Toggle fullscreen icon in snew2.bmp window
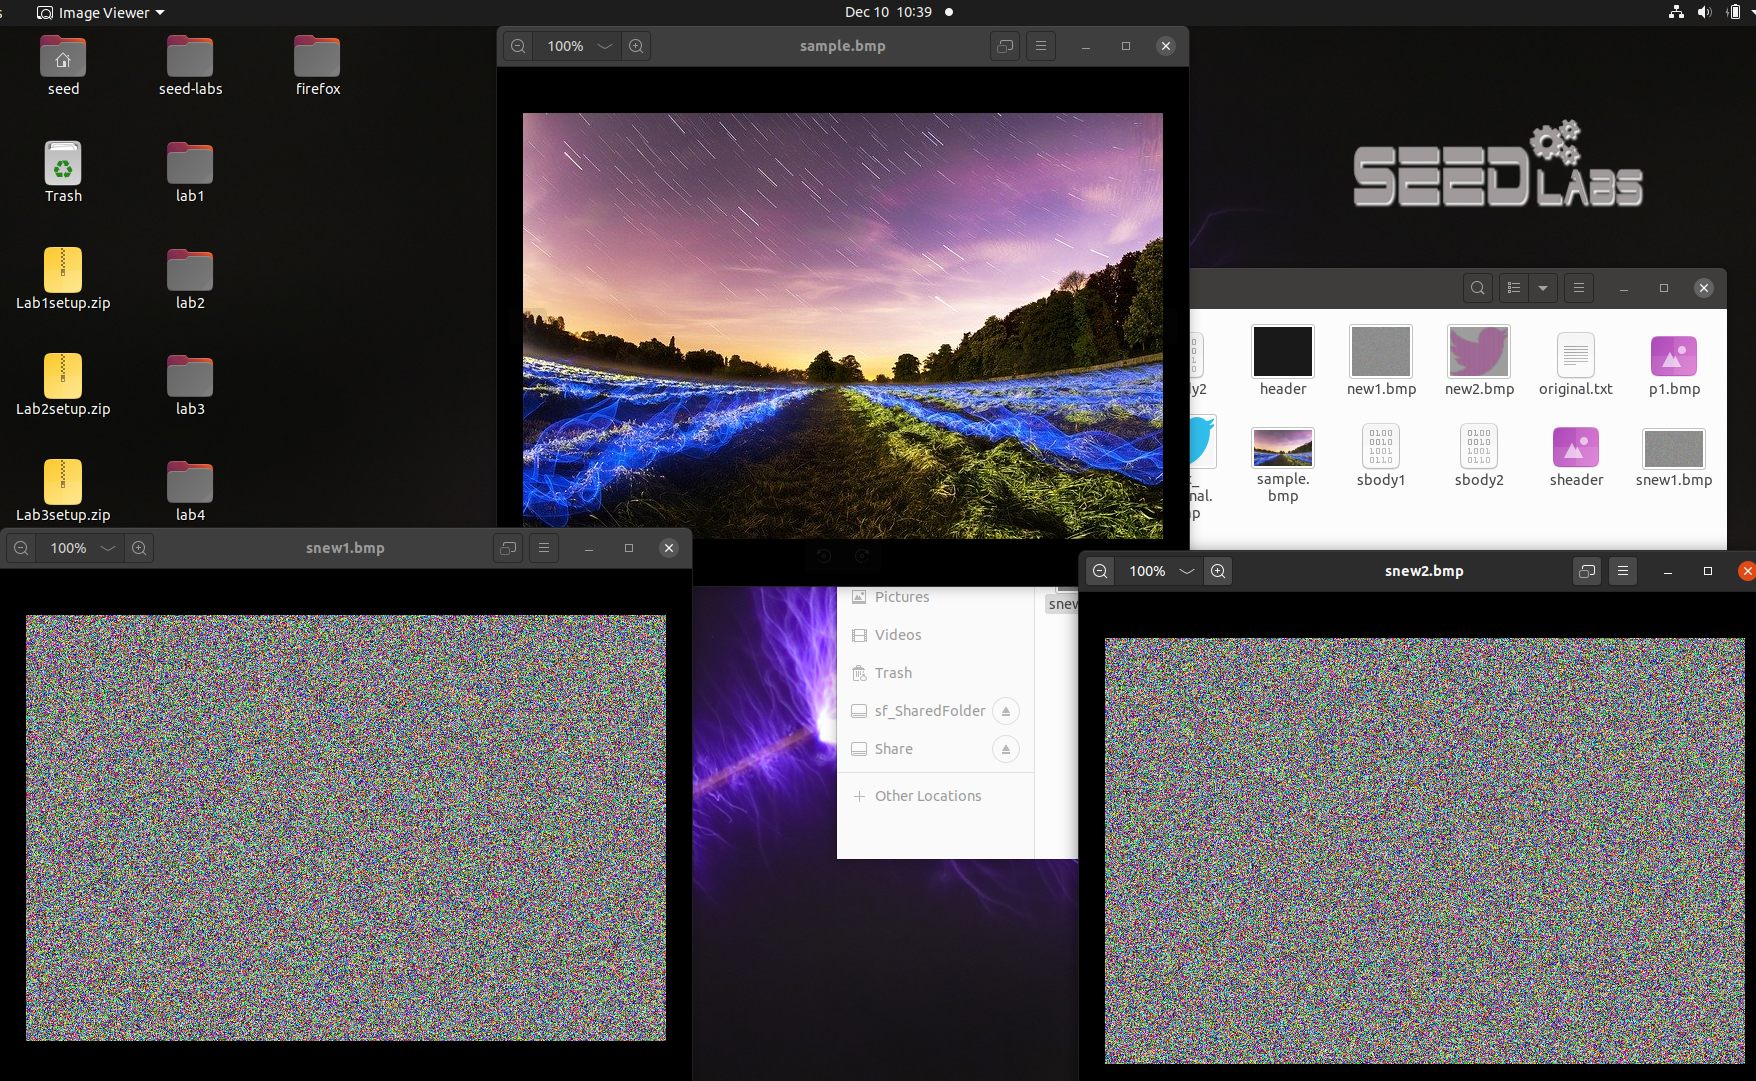This screenshot has height=1081, width=1756. [1587, 571]
